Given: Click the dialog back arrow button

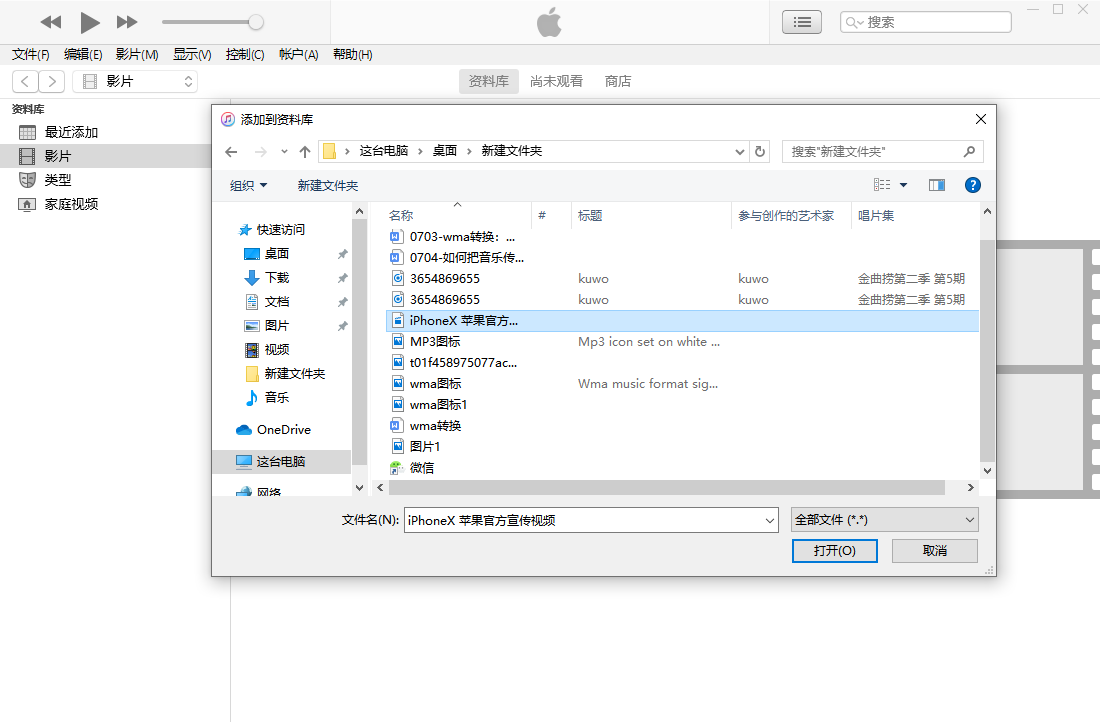Looking at the screenshot, I should [x=232, y=152].
